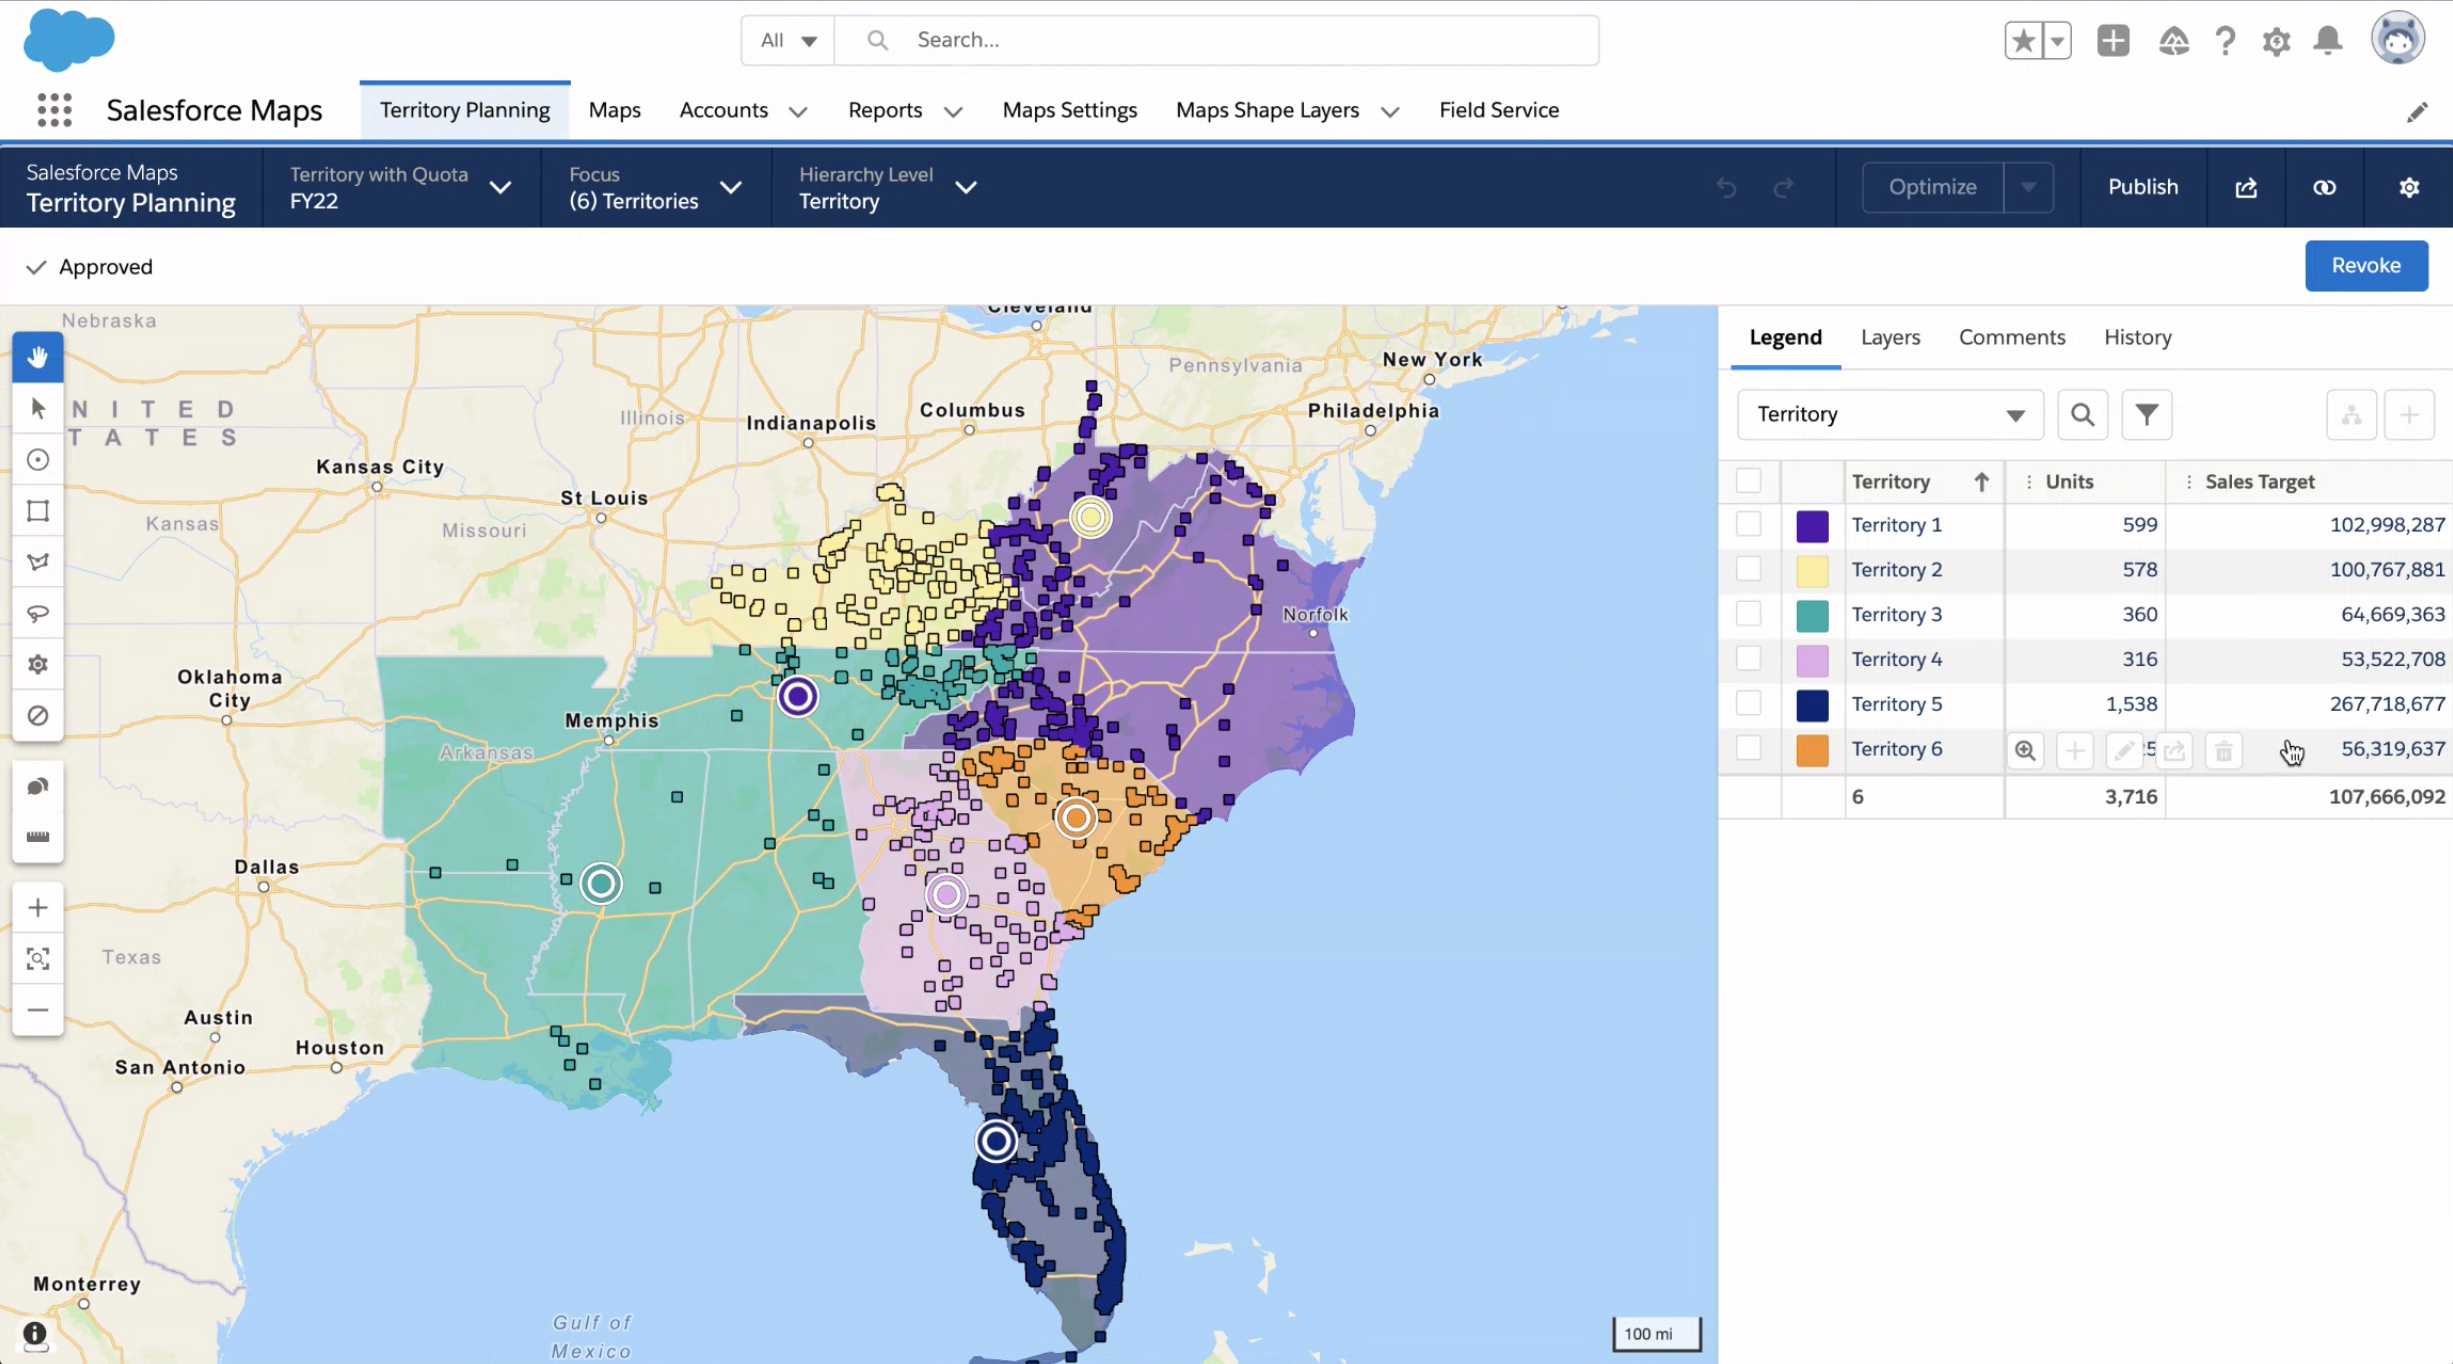Open the App Launcher grid
This screenshot has height=1364, width=2453.
tap(55, 110)
